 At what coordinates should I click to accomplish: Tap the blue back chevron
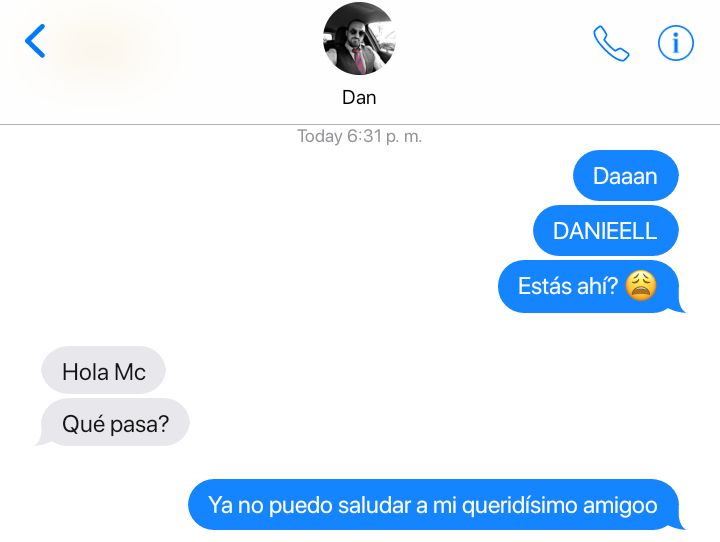[35, 41]
